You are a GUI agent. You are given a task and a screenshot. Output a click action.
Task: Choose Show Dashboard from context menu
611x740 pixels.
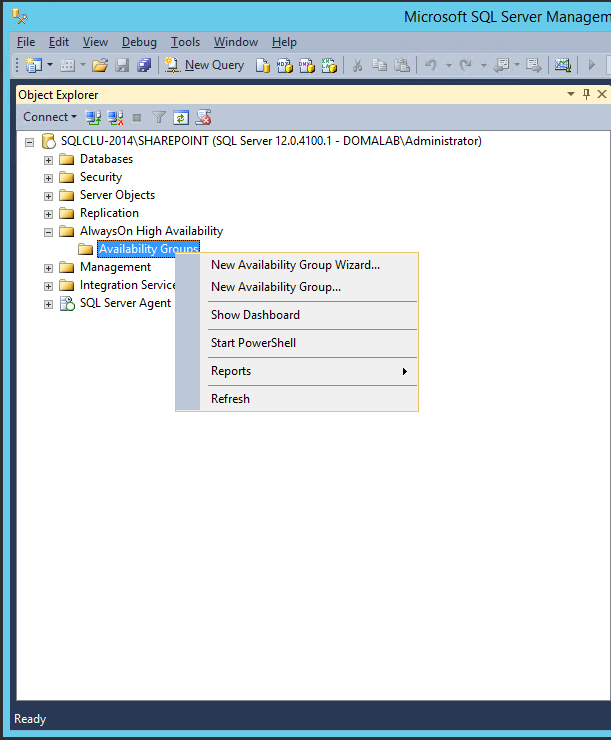255,315
